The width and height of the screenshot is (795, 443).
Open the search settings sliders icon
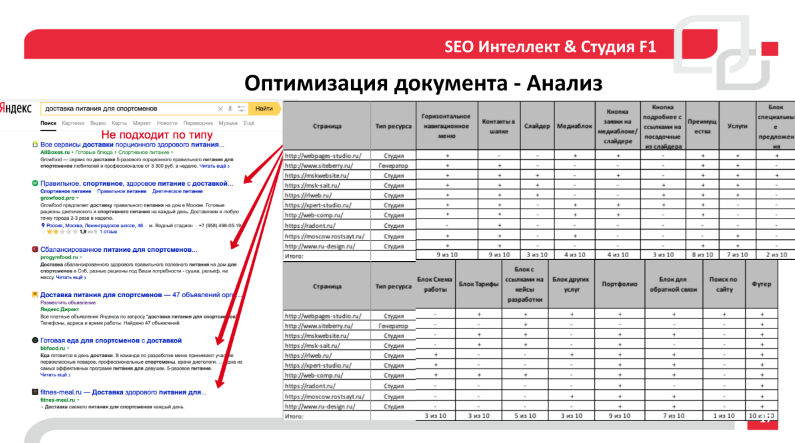coord(241,108)
